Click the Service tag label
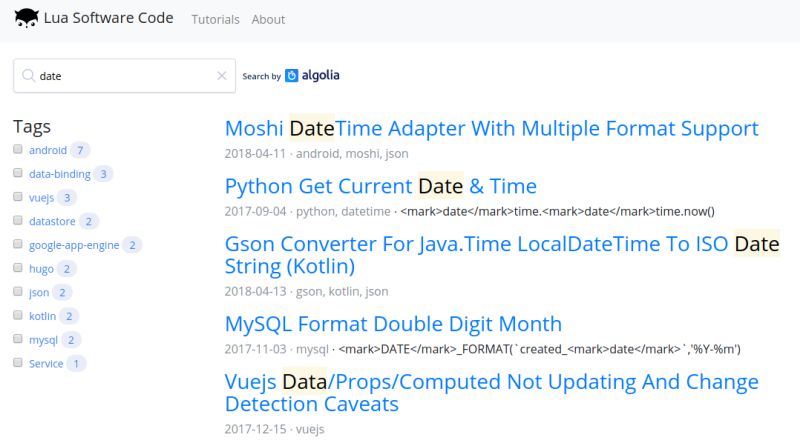 [x=46, y=363]
